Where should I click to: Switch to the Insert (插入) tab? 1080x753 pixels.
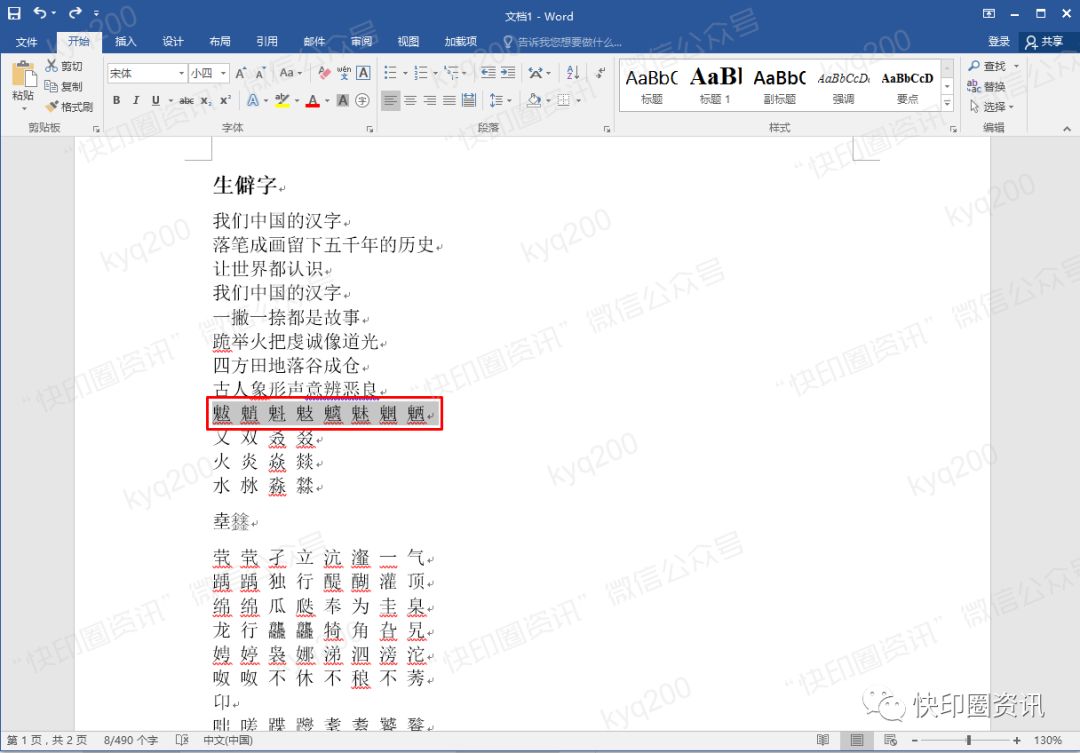[x=125, y=41]
